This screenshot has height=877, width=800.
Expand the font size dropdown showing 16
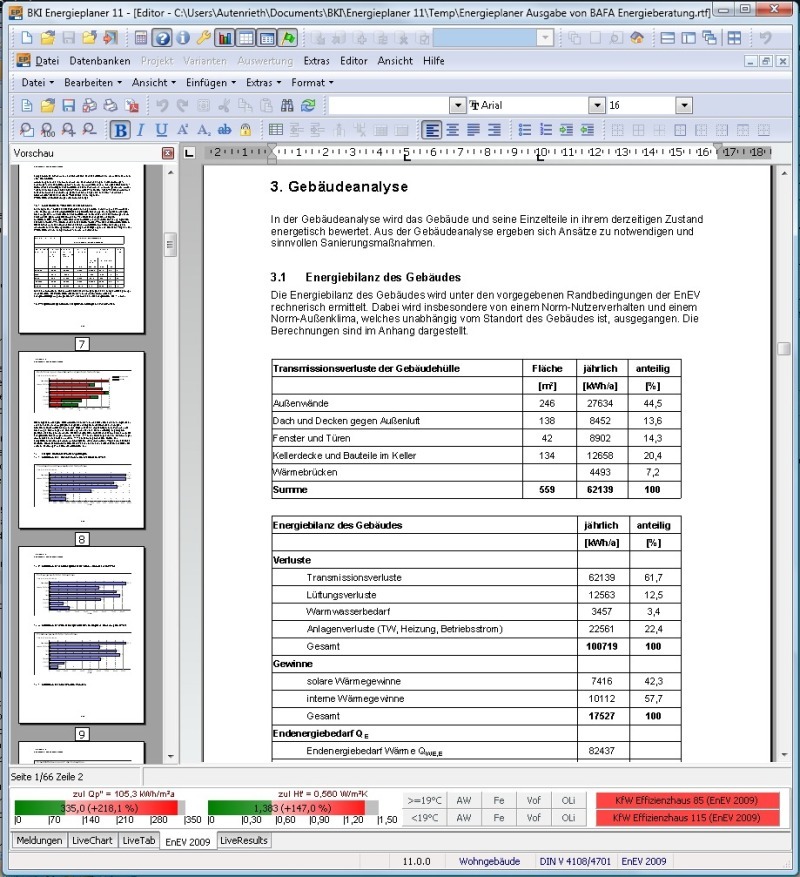(x=684, y=105)
